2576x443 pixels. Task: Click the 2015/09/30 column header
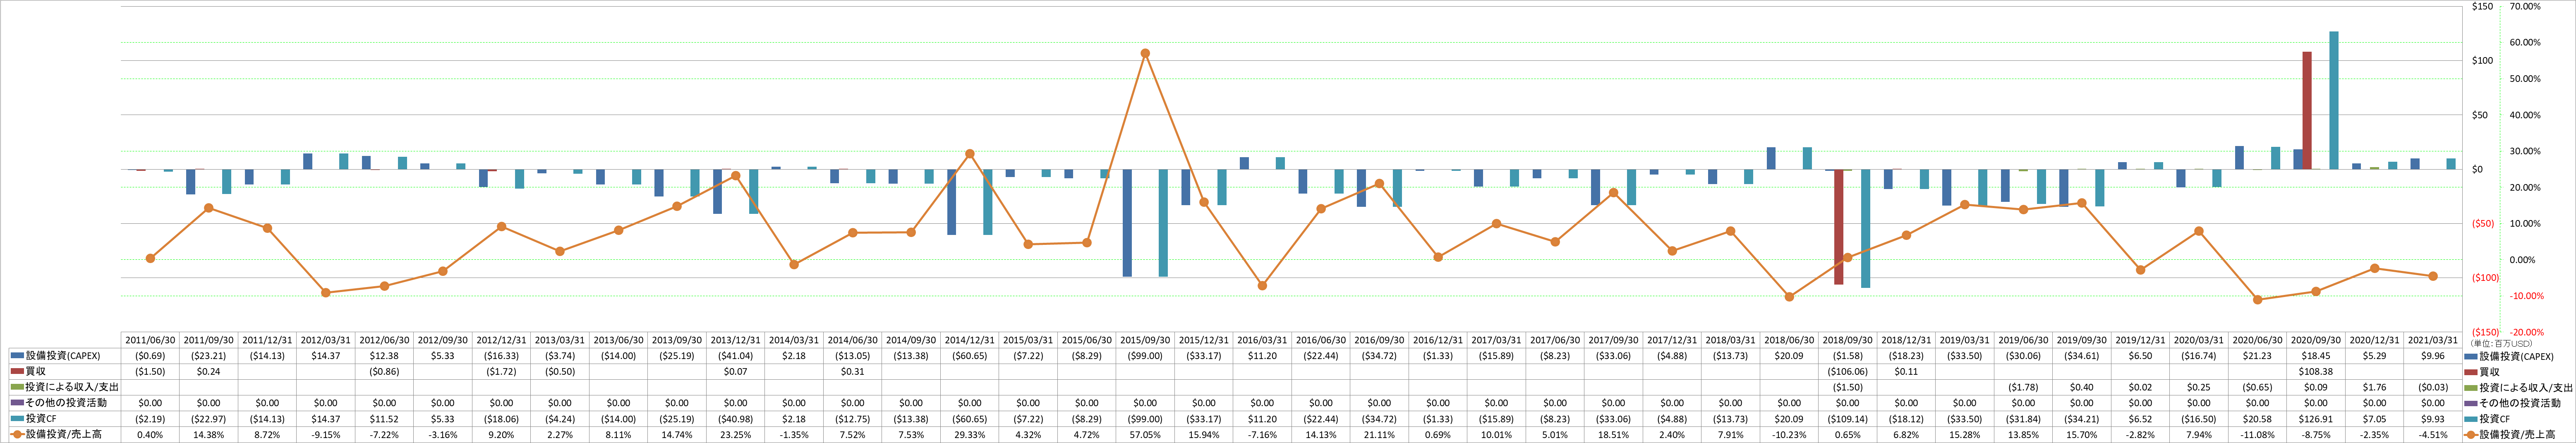pyautogui.click(x=1145, y=340)
